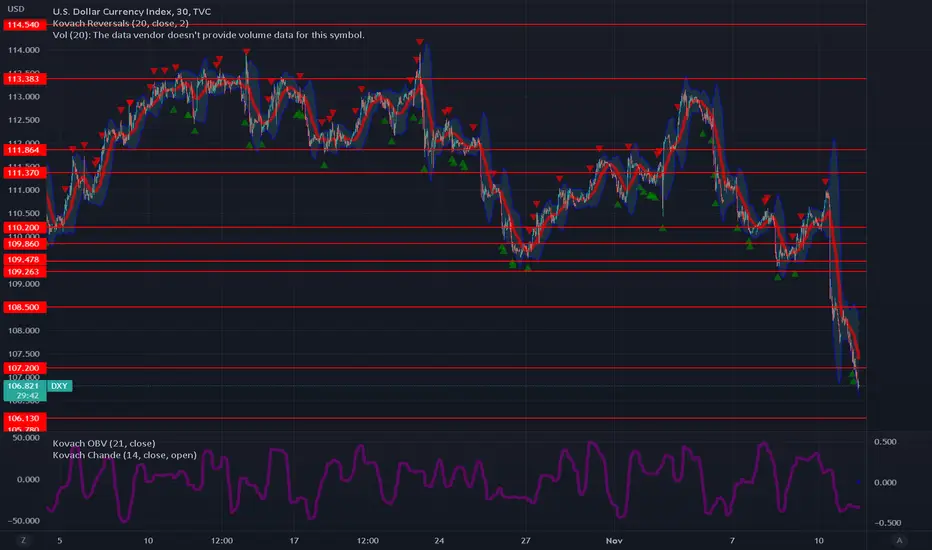Click the 113.000 price axis value
Image resolution: width=932 pixels, height=550 pixels.
click(24, 97)
